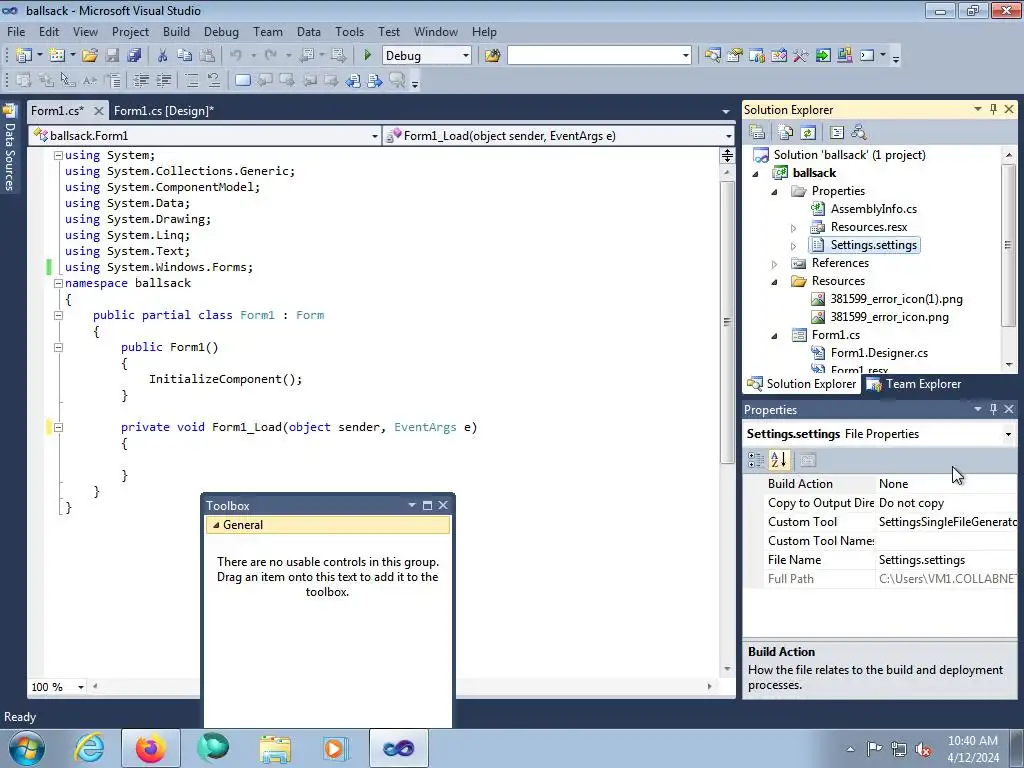Click the volume icon in system tray
The width and height of the screenshot is (1024, 768).
pyautogui.click(x=922, y=748)
